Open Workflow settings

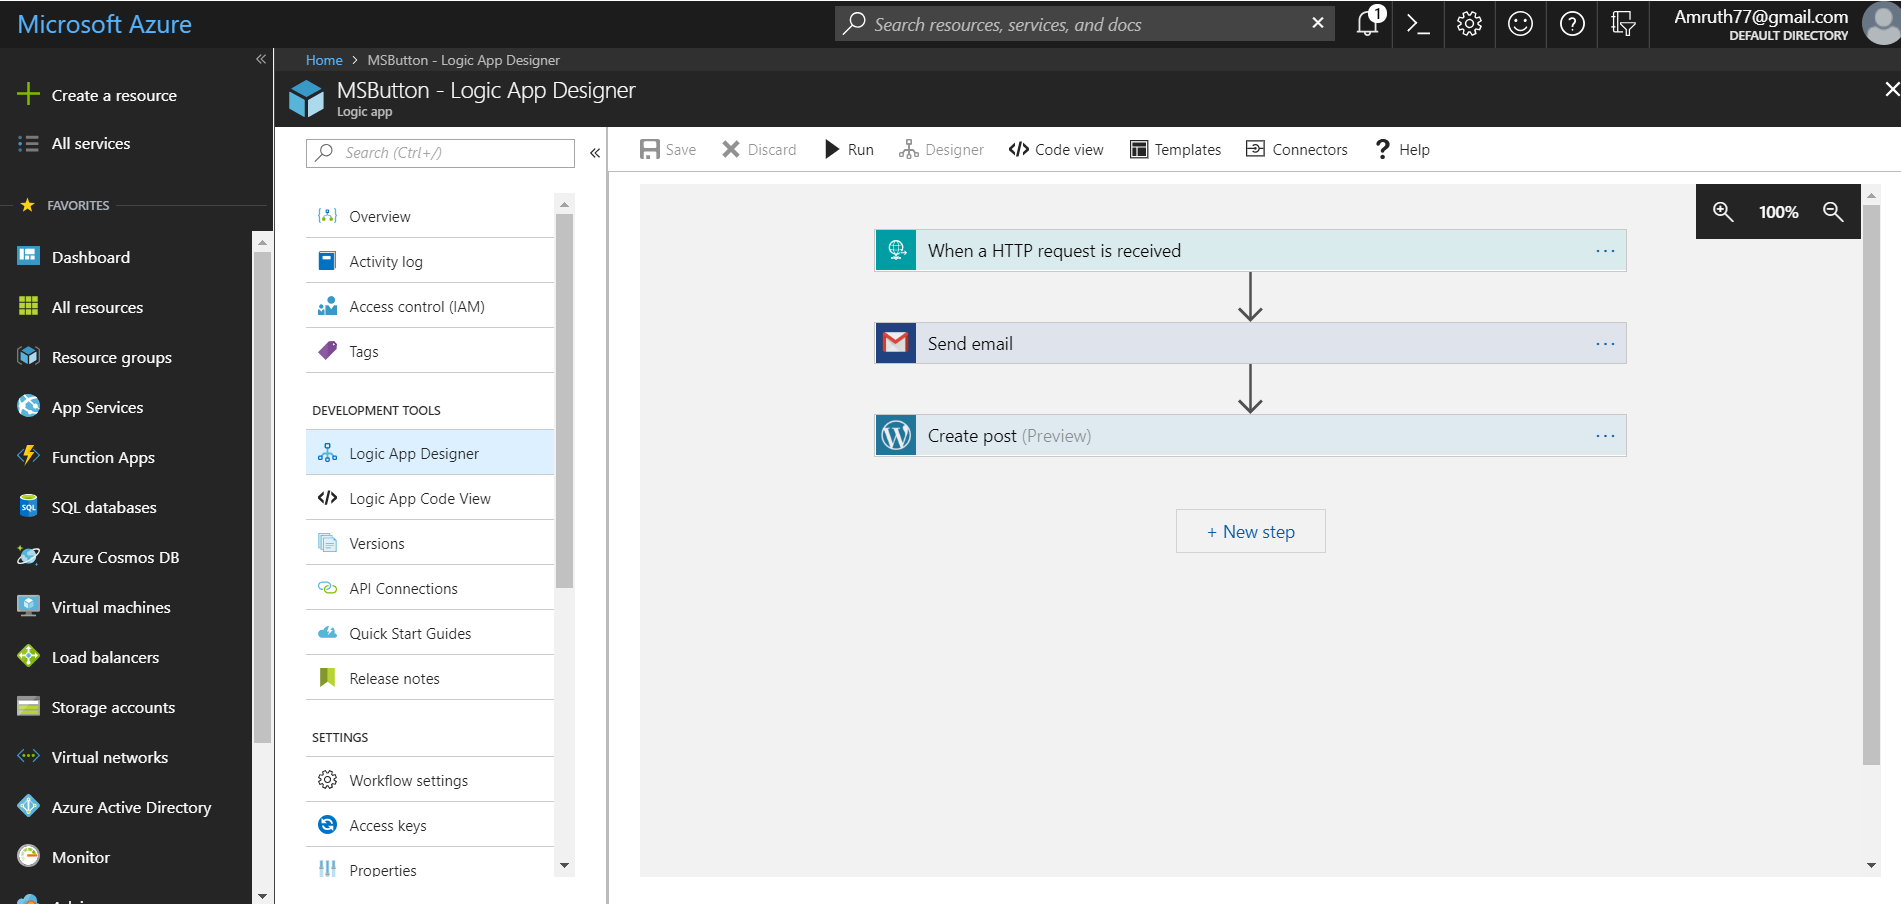pos(408,780)
